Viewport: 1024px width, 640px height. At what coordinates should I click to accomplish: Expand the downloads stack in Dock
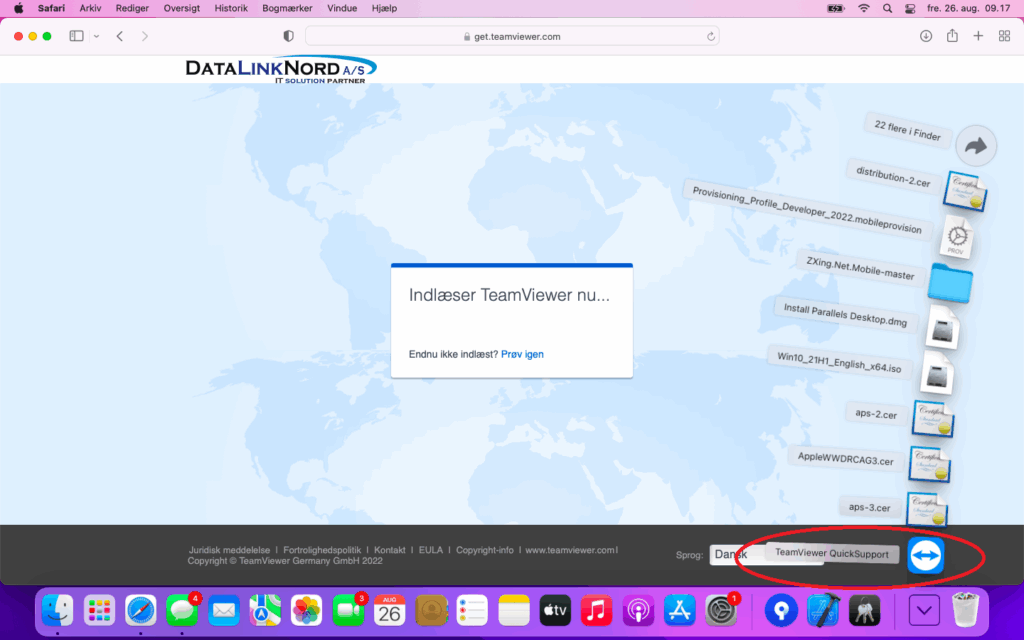coord(924,609)
